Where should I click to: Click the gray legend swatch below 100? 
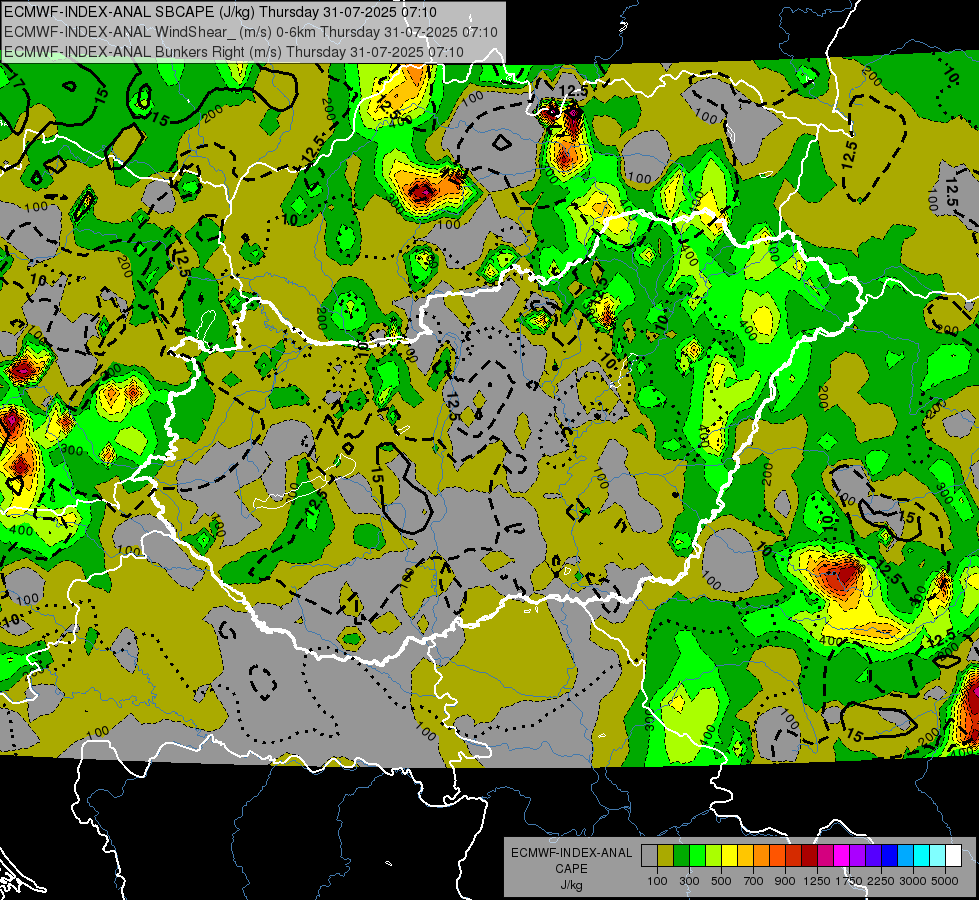pyautogui.click(x=649, y=856)
